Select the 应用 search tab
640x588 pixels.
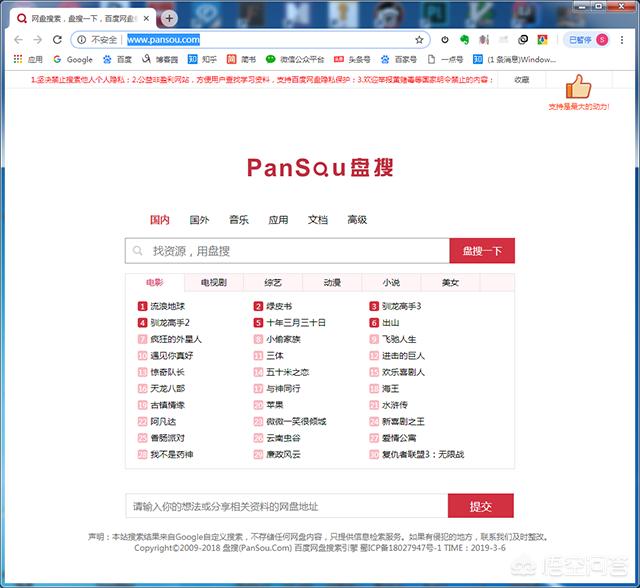tap(278, 220)
